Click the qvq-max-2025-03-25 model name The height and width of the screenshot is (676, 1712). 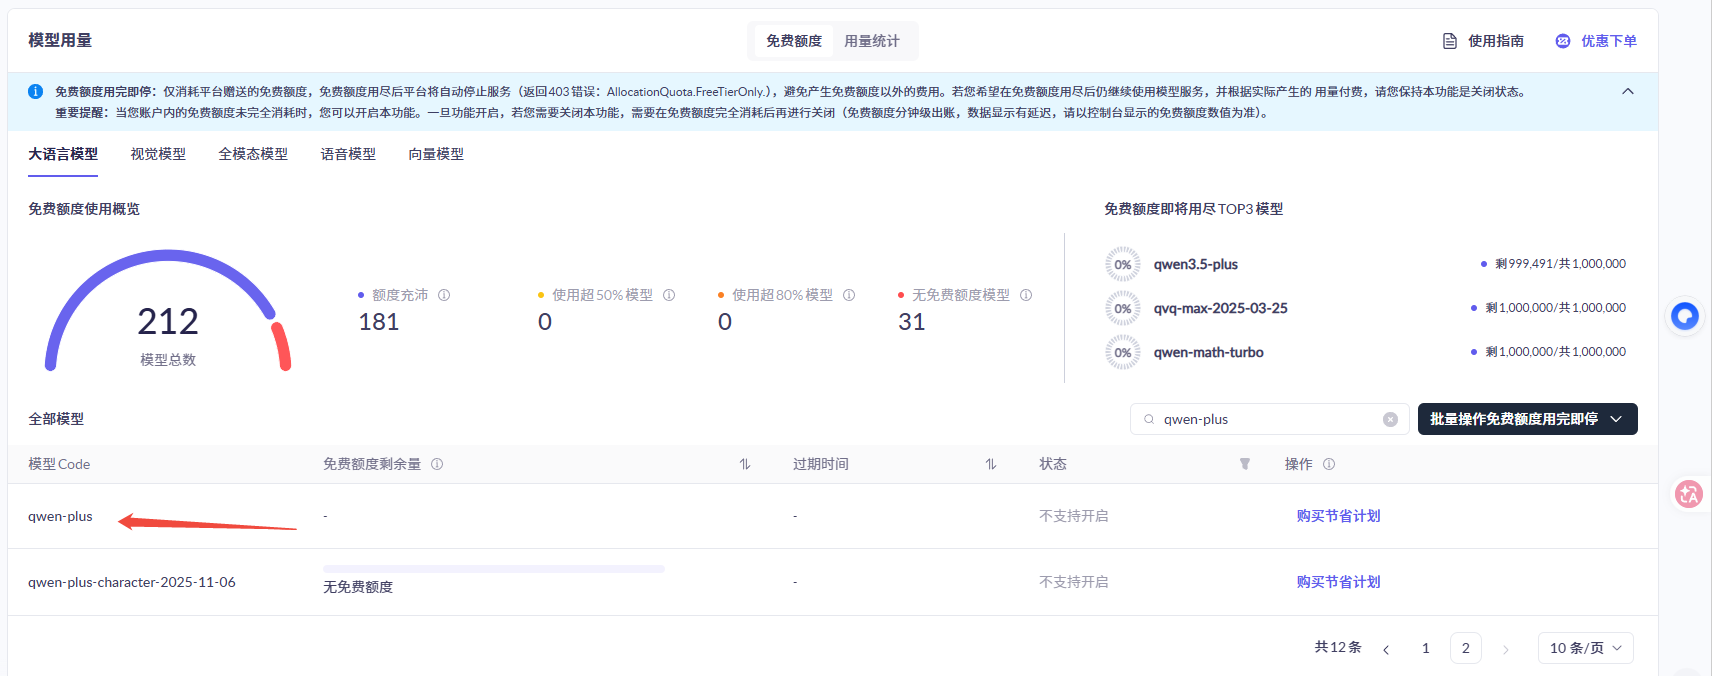[1221, 309]
